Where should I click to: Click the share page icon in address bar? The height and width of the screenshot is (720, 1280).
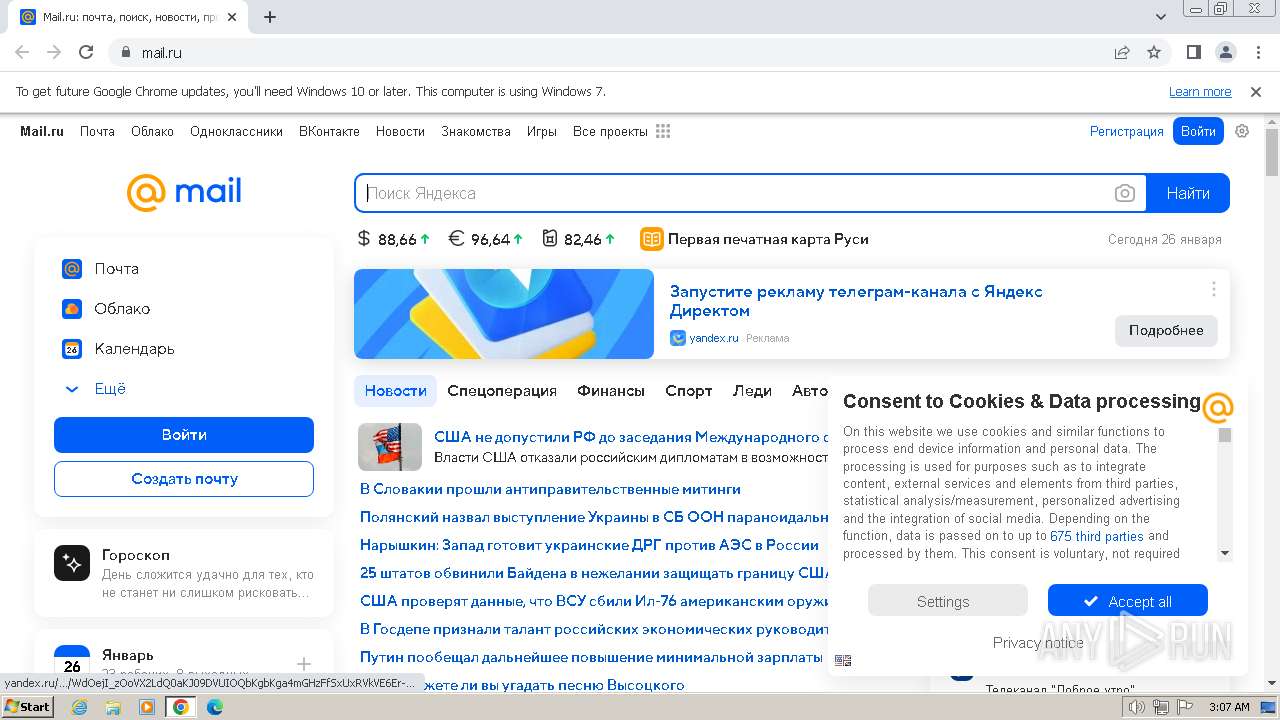1122,52
